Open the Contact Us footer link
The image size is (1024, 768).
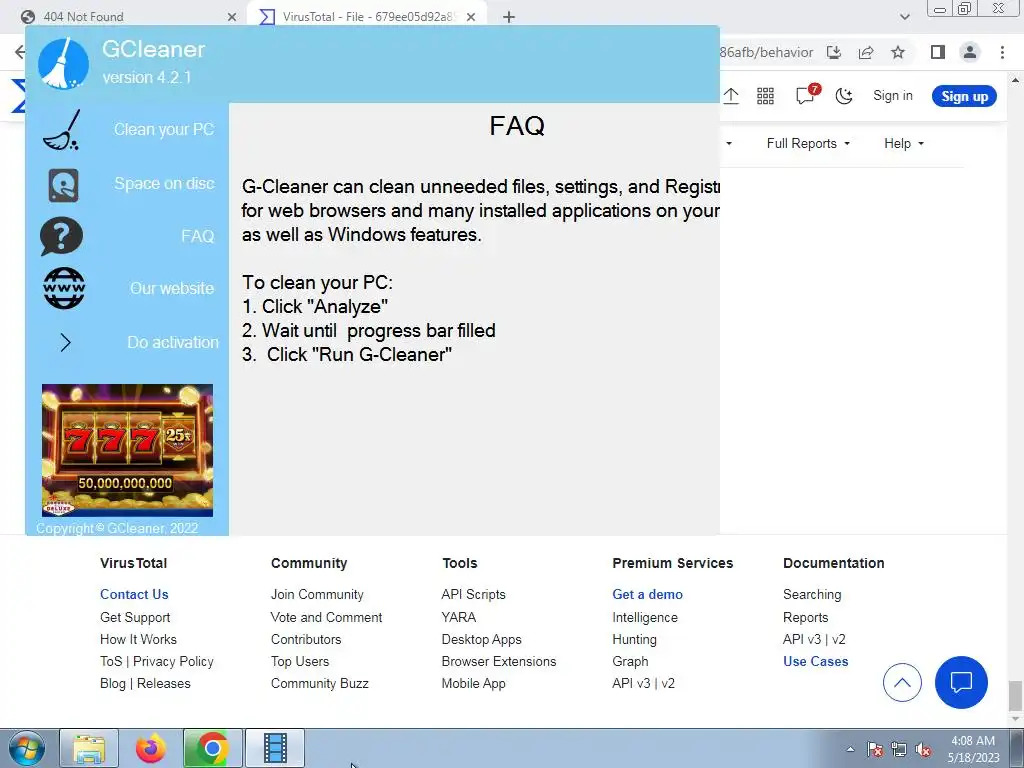134,594
